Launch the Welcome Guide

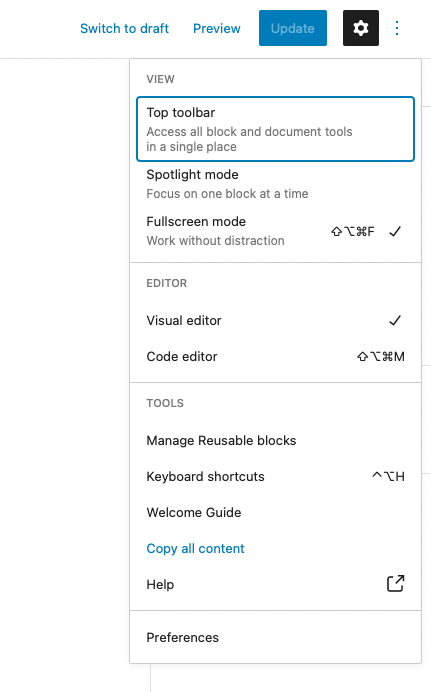[x=275, y=512]
